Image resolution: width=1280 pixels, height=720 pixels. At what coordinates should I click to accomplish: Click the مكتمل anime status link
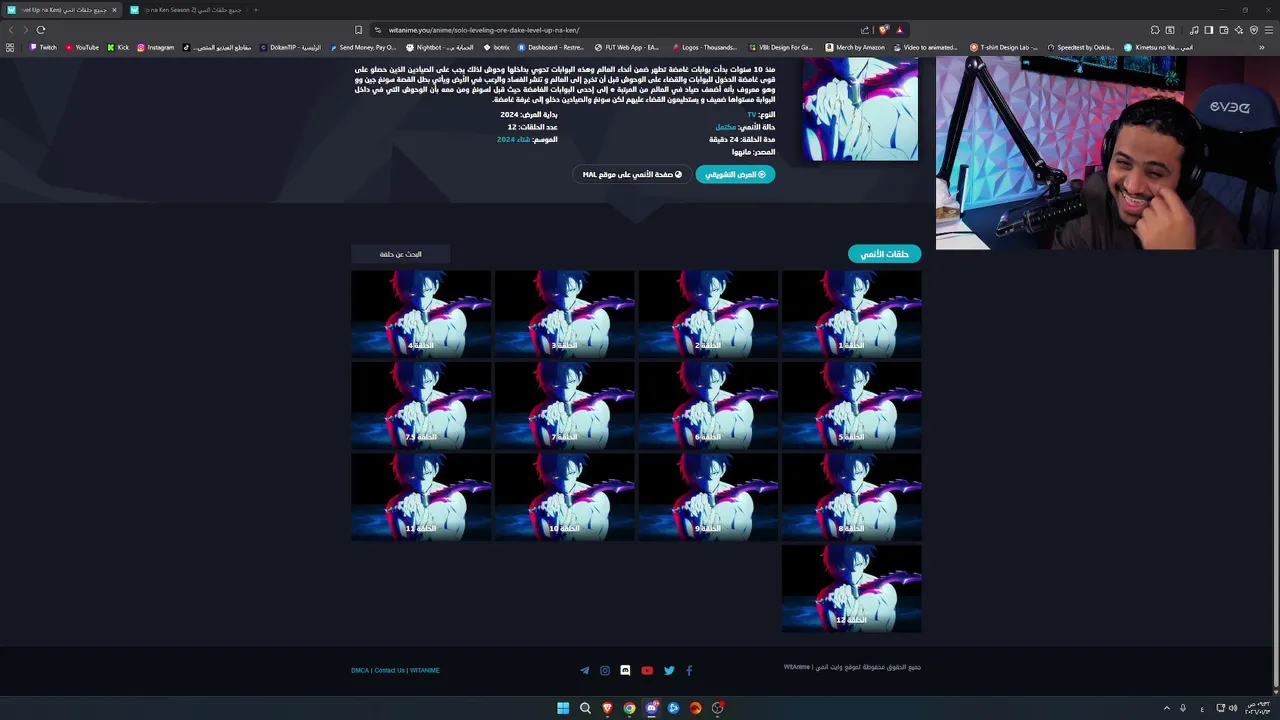pyautogui.click(x=725, y=127)
